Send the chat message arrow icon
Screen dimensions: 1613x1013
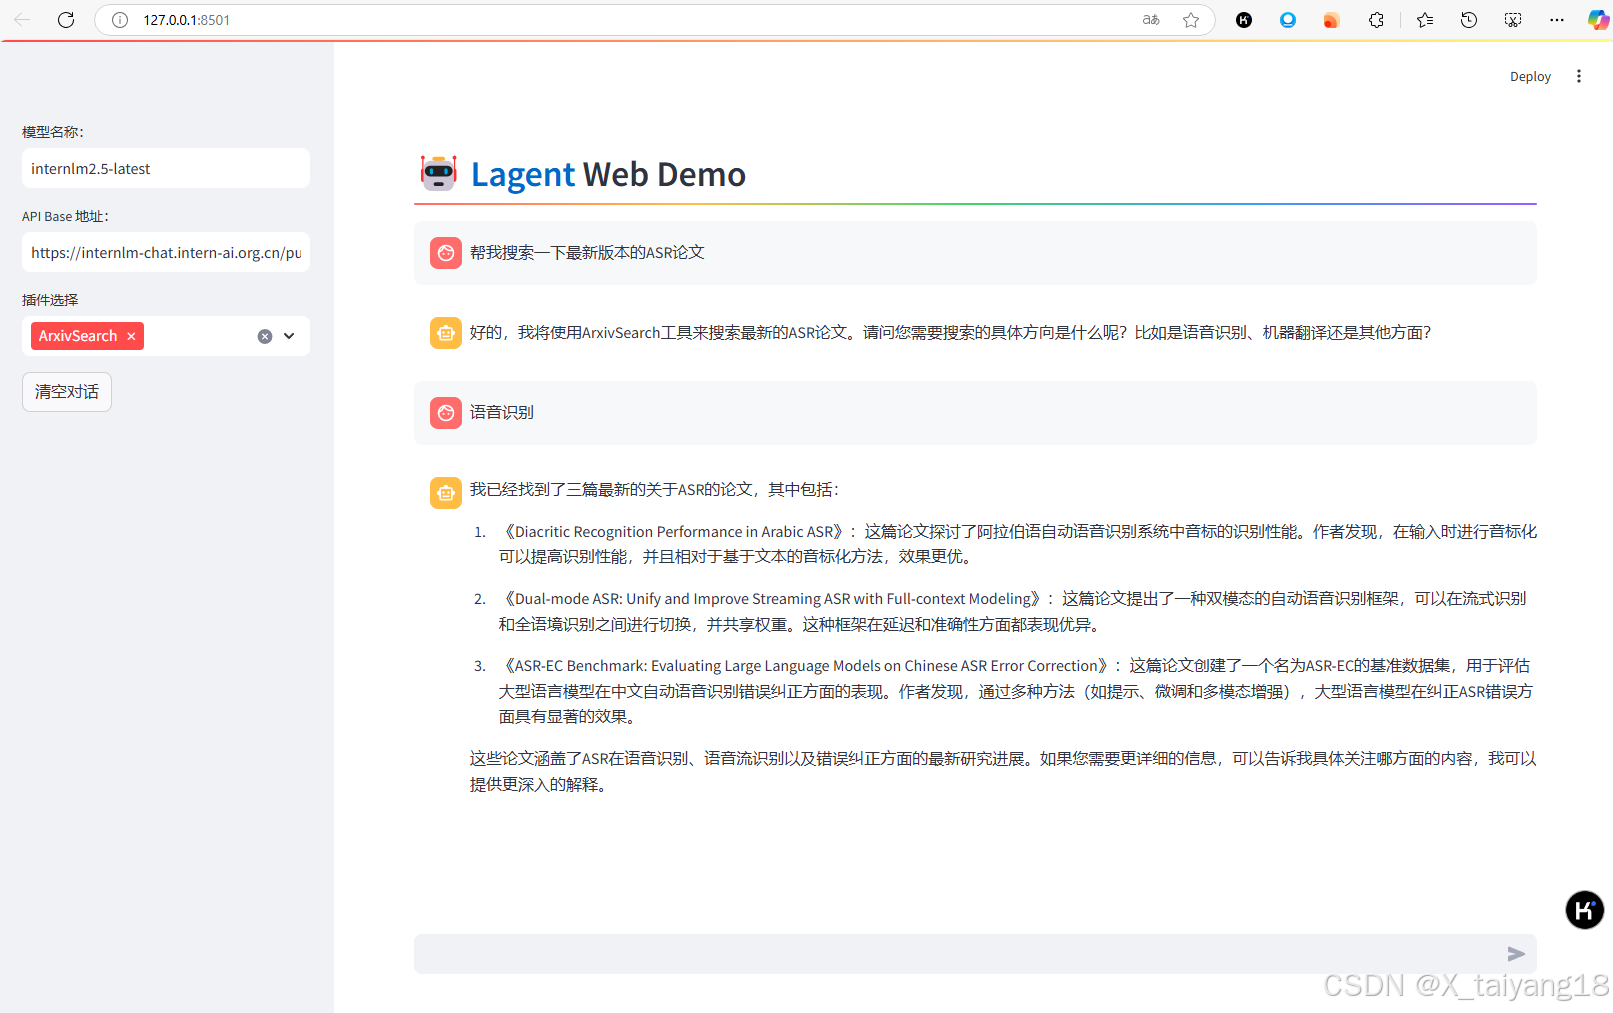(1516, 954)
